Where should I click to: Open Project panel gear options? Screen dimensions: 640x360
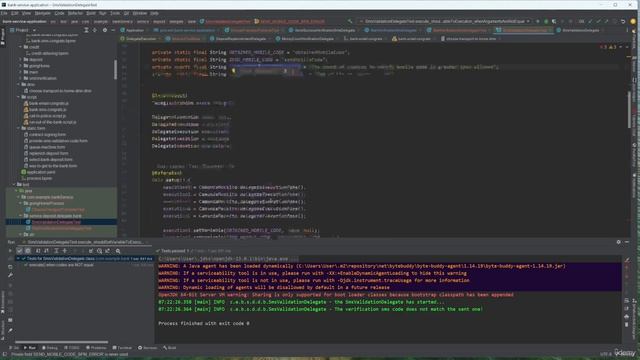coord(105,30)
